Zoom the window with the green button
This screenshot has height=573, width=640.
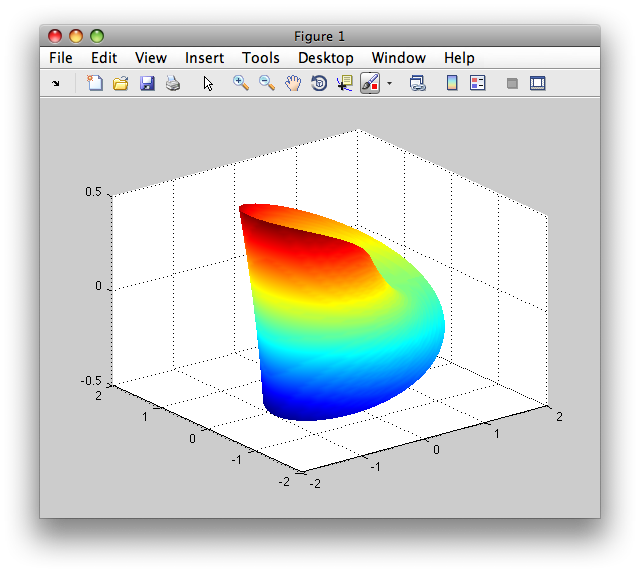97,36
